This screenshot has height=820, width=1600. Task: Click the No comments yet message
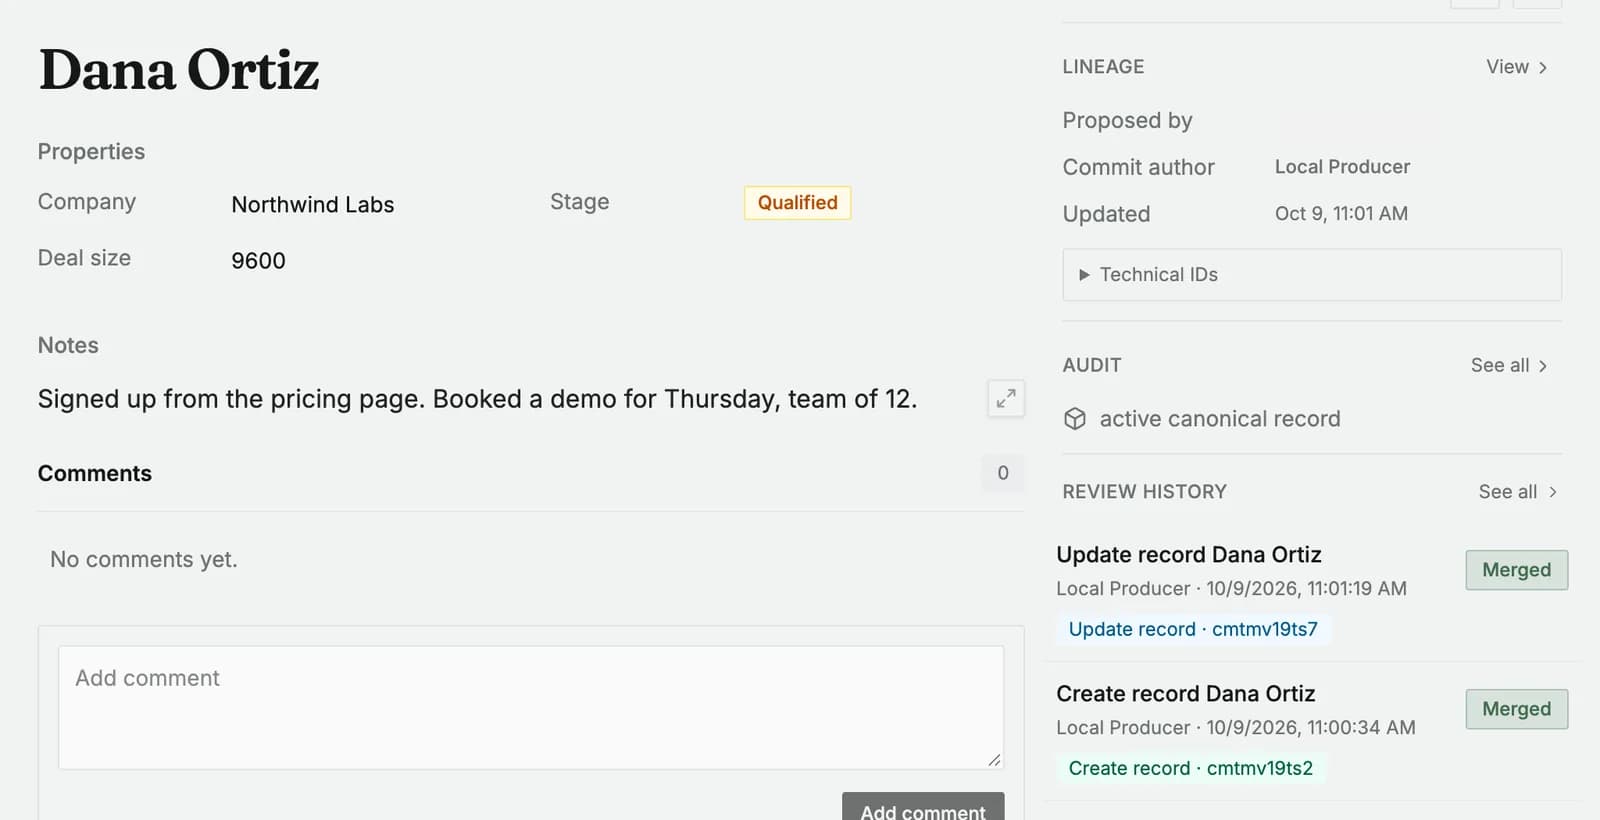coord(144,560)
